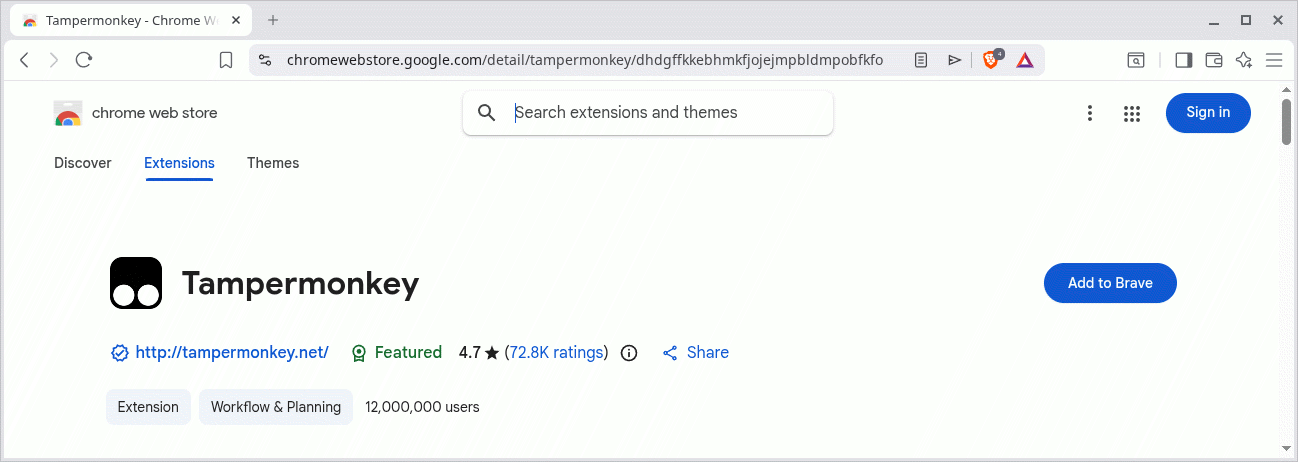Screen dimensions: 1298x462
Task: Click the search magnifier icon
Action: tap(487, 113)
